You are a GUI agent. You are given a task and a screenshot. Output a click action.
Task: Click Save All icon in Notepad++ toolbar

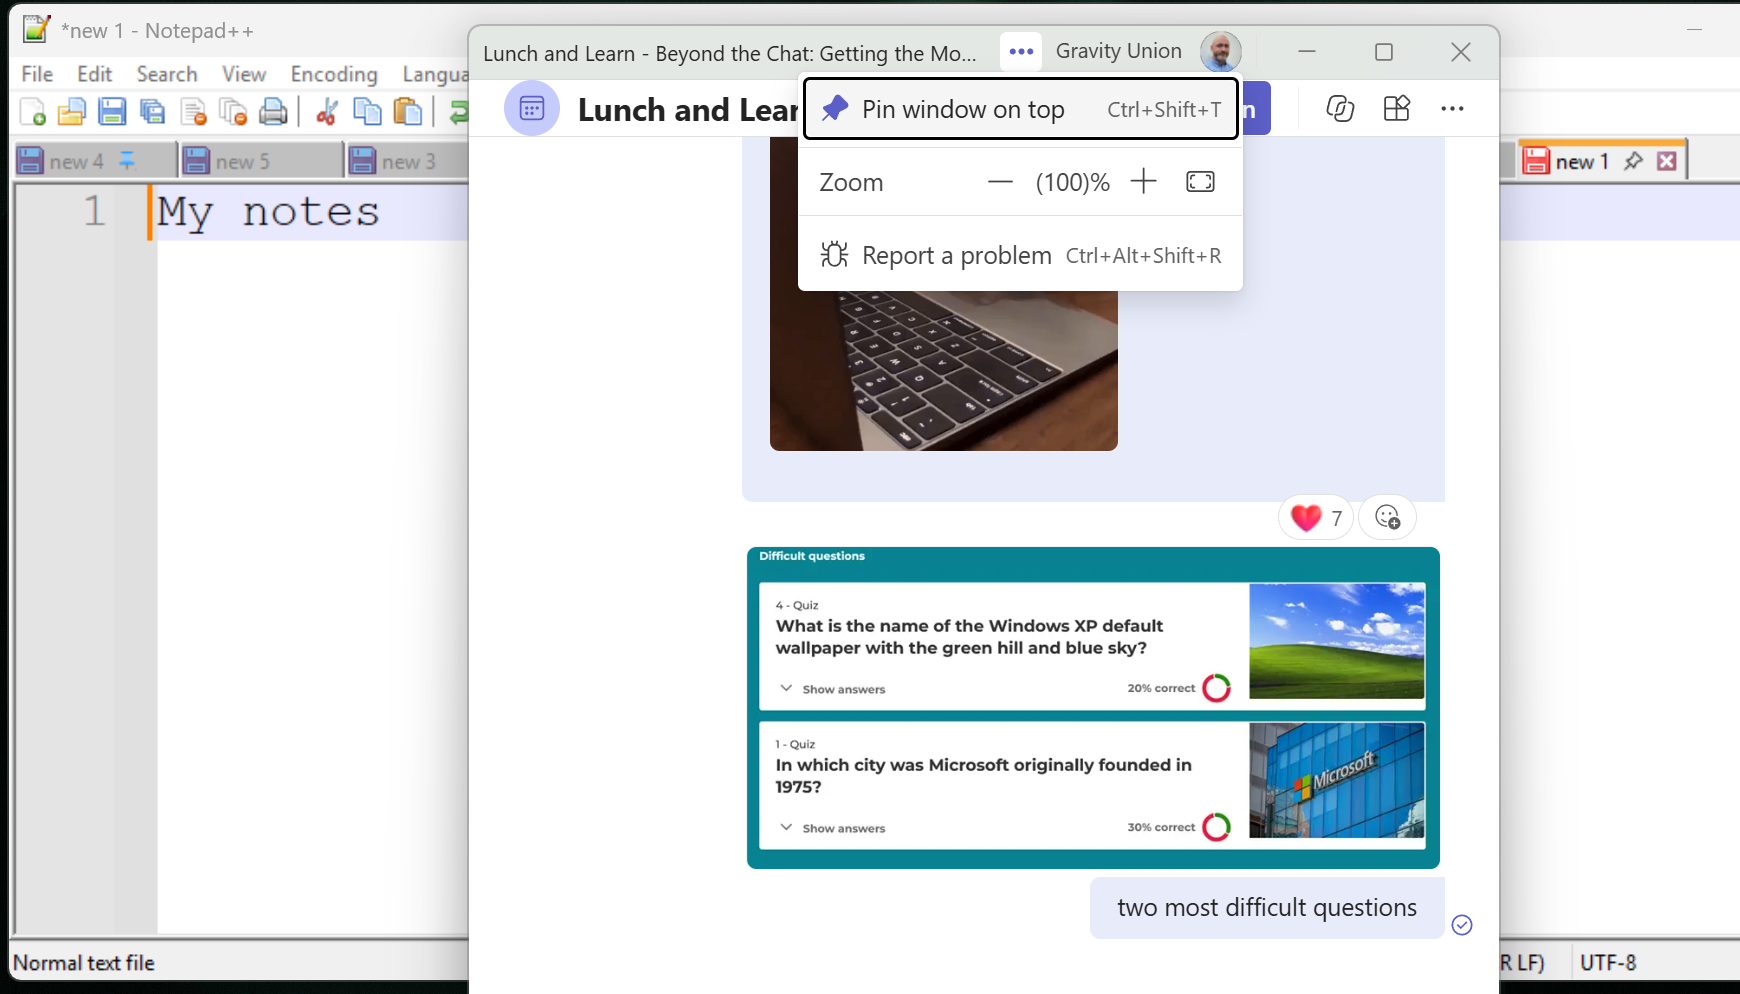(152, 112)
